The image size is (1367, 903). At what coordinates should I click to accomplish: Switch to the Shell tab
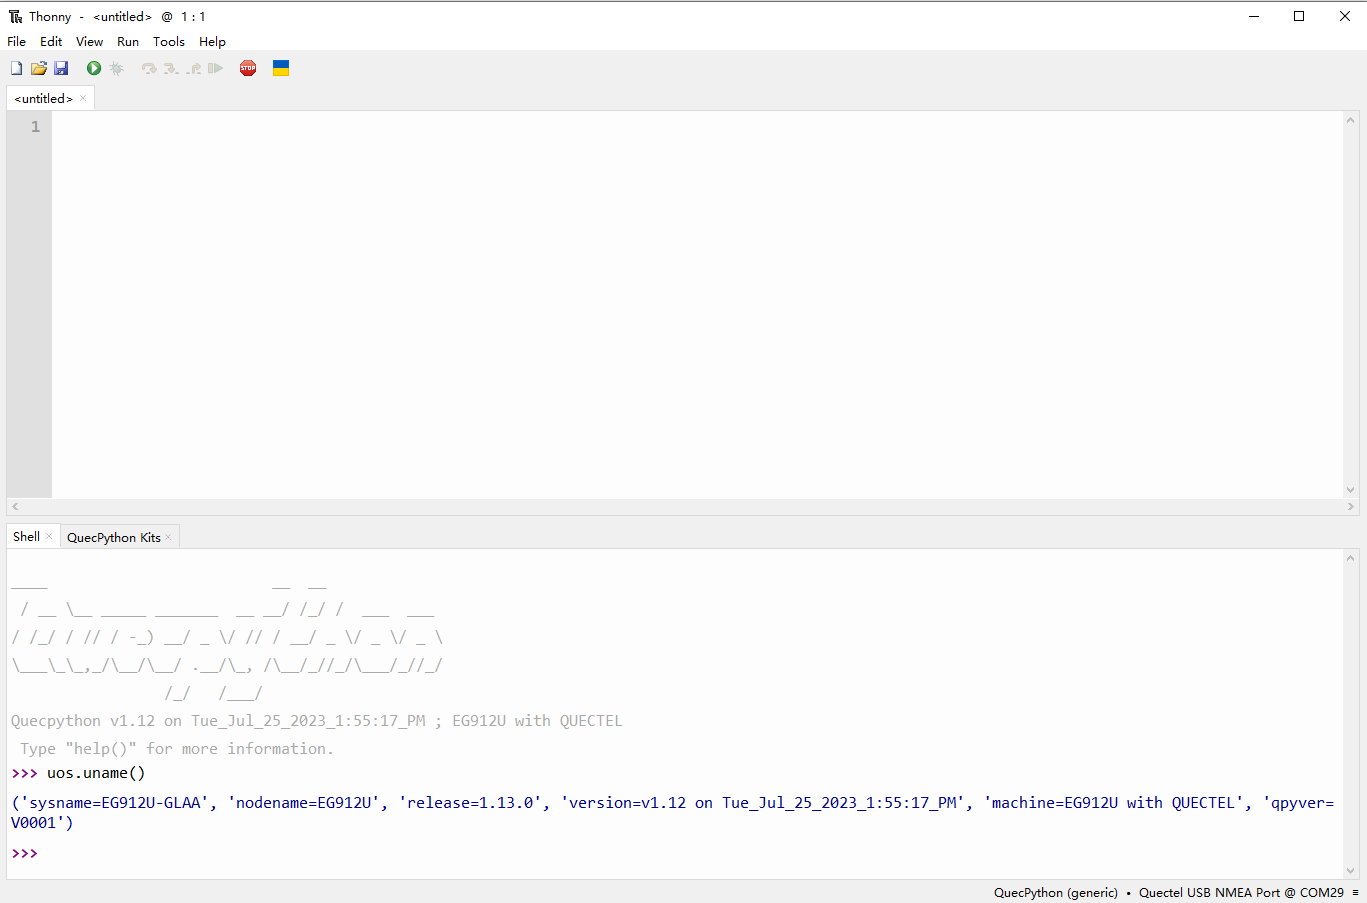coord(27,537)
